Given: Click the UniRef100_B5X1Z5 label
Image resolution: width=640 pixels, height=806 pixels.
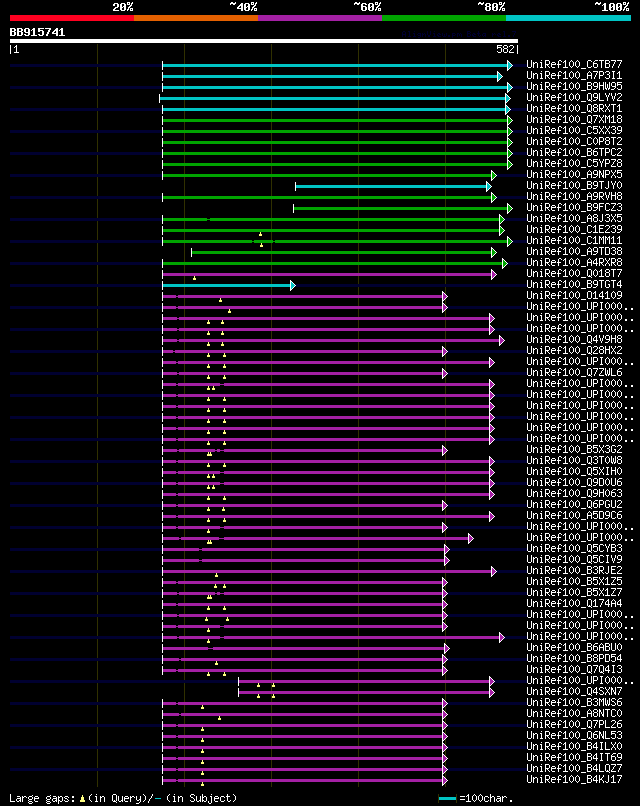Looking at the screenshot, I should 574,581.
